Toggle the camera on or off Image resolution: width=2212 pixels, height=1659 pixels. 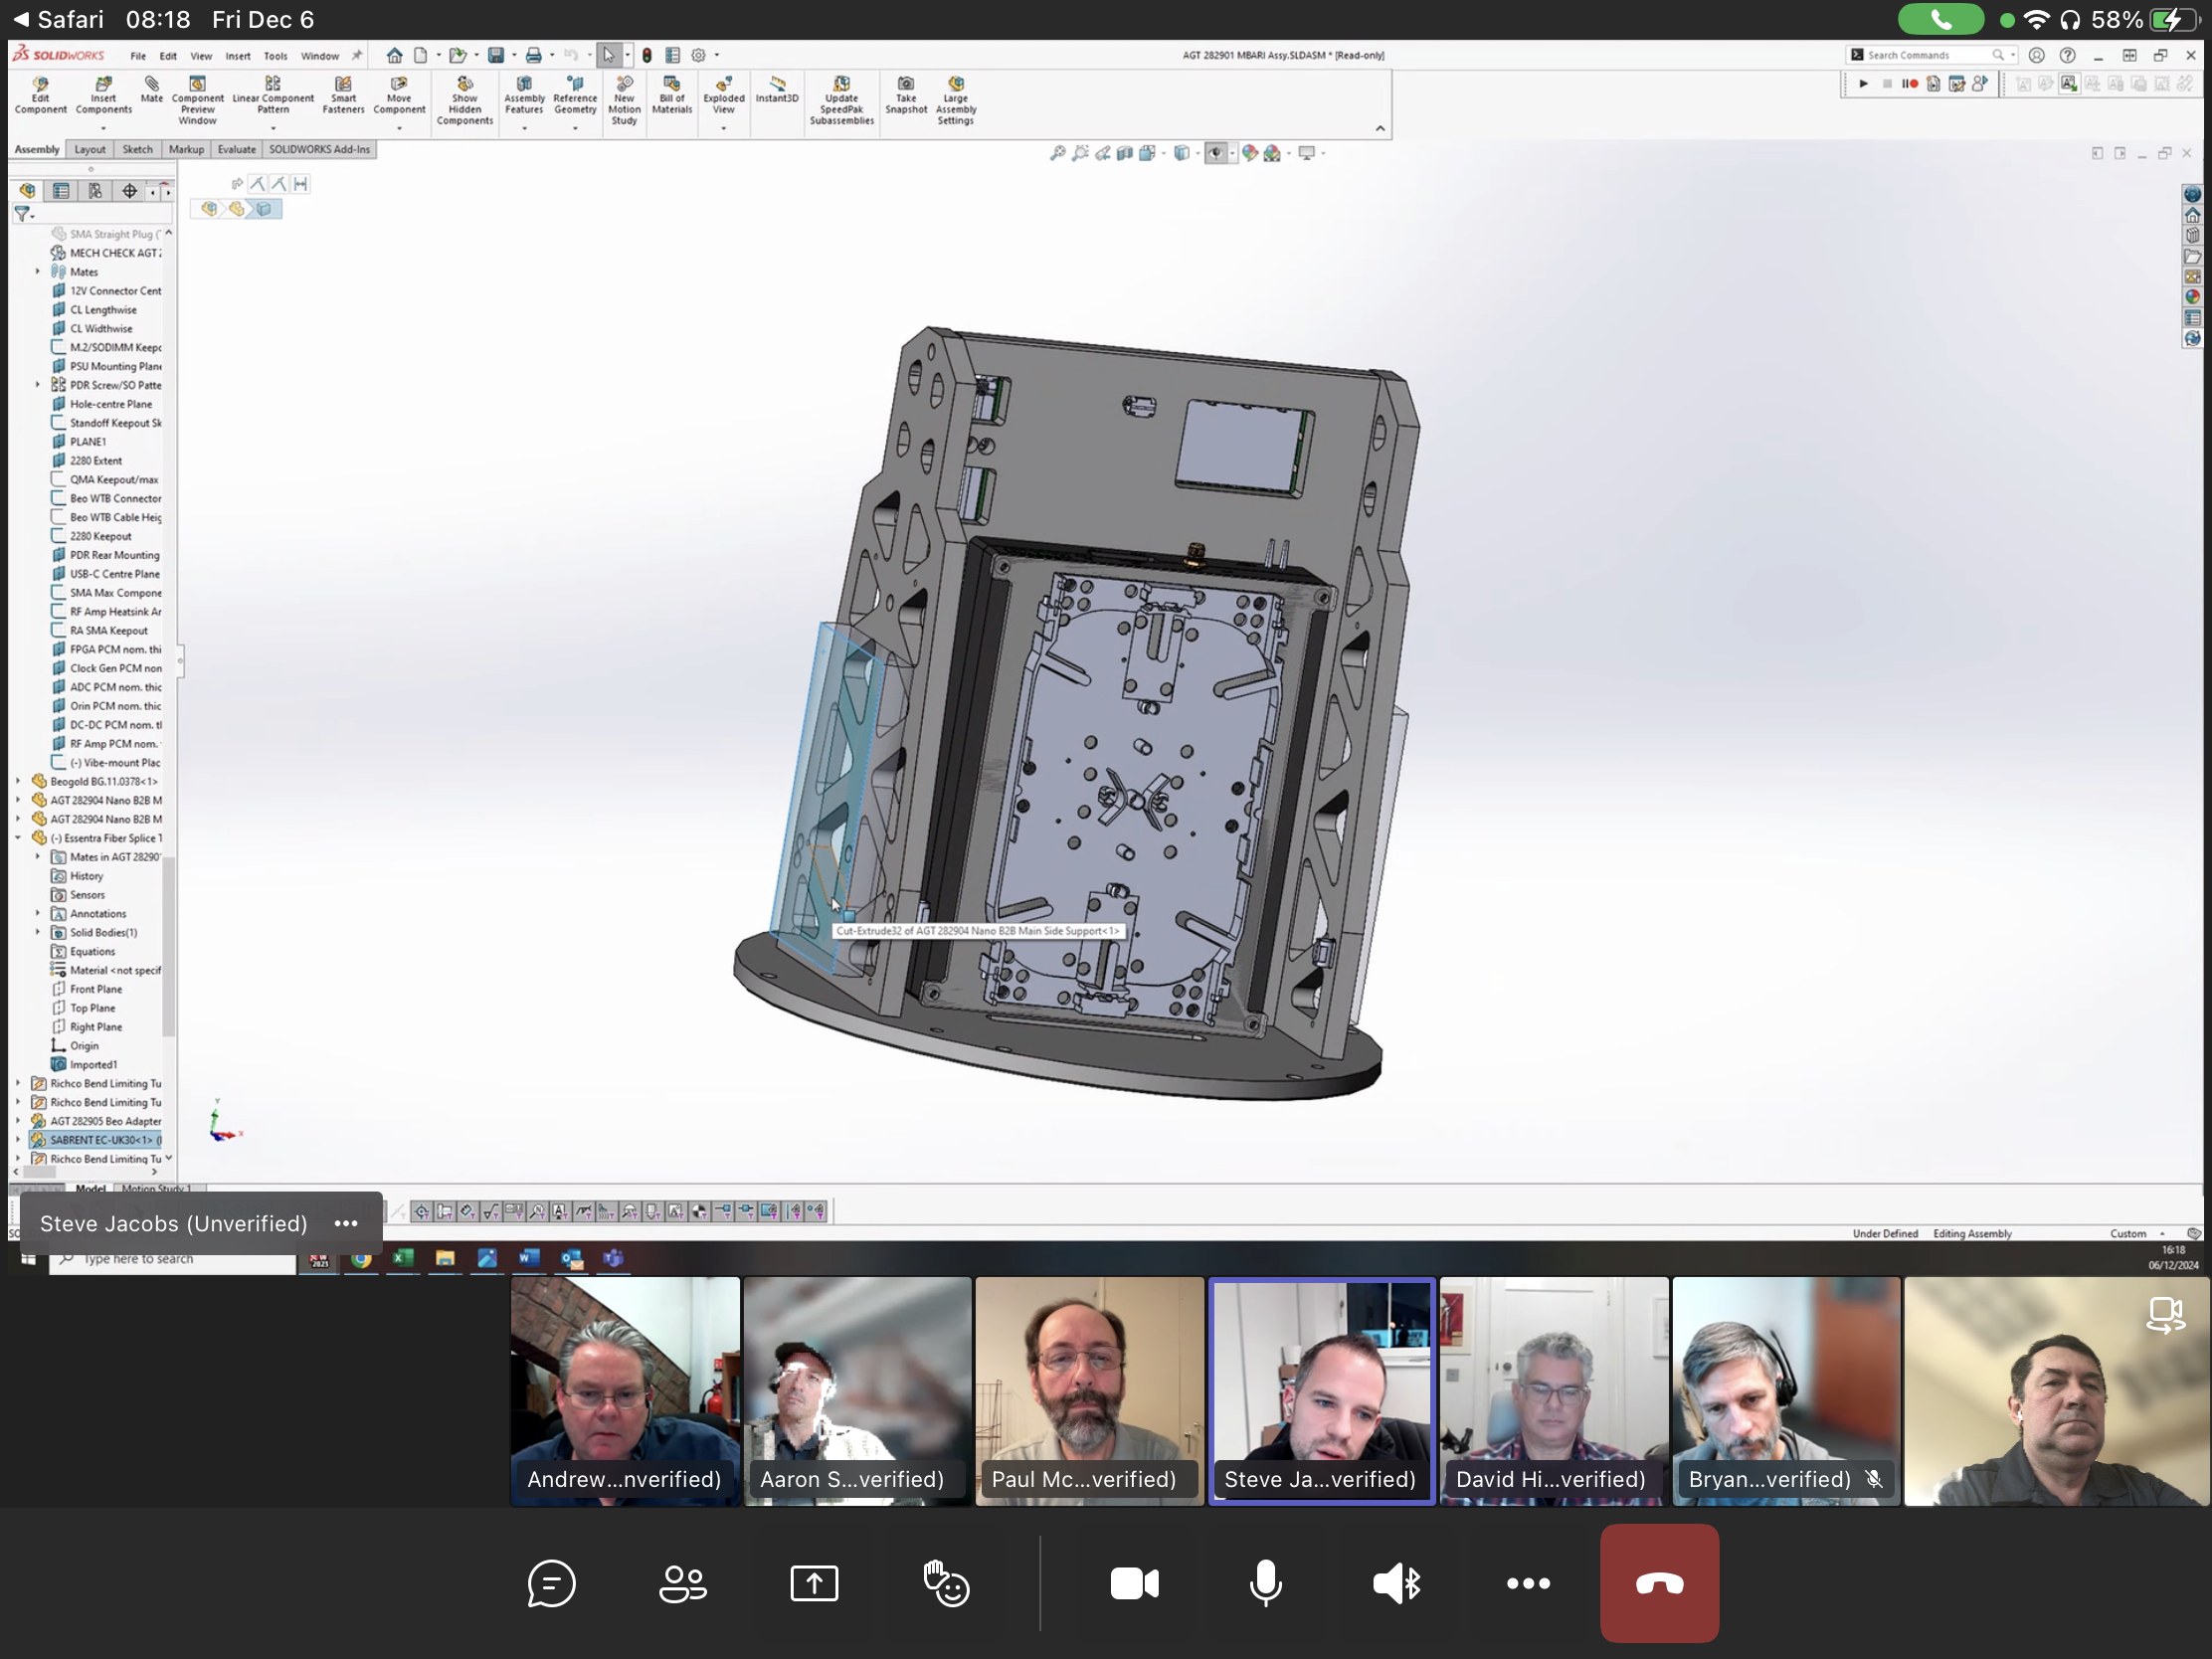click(1134, 1583)
